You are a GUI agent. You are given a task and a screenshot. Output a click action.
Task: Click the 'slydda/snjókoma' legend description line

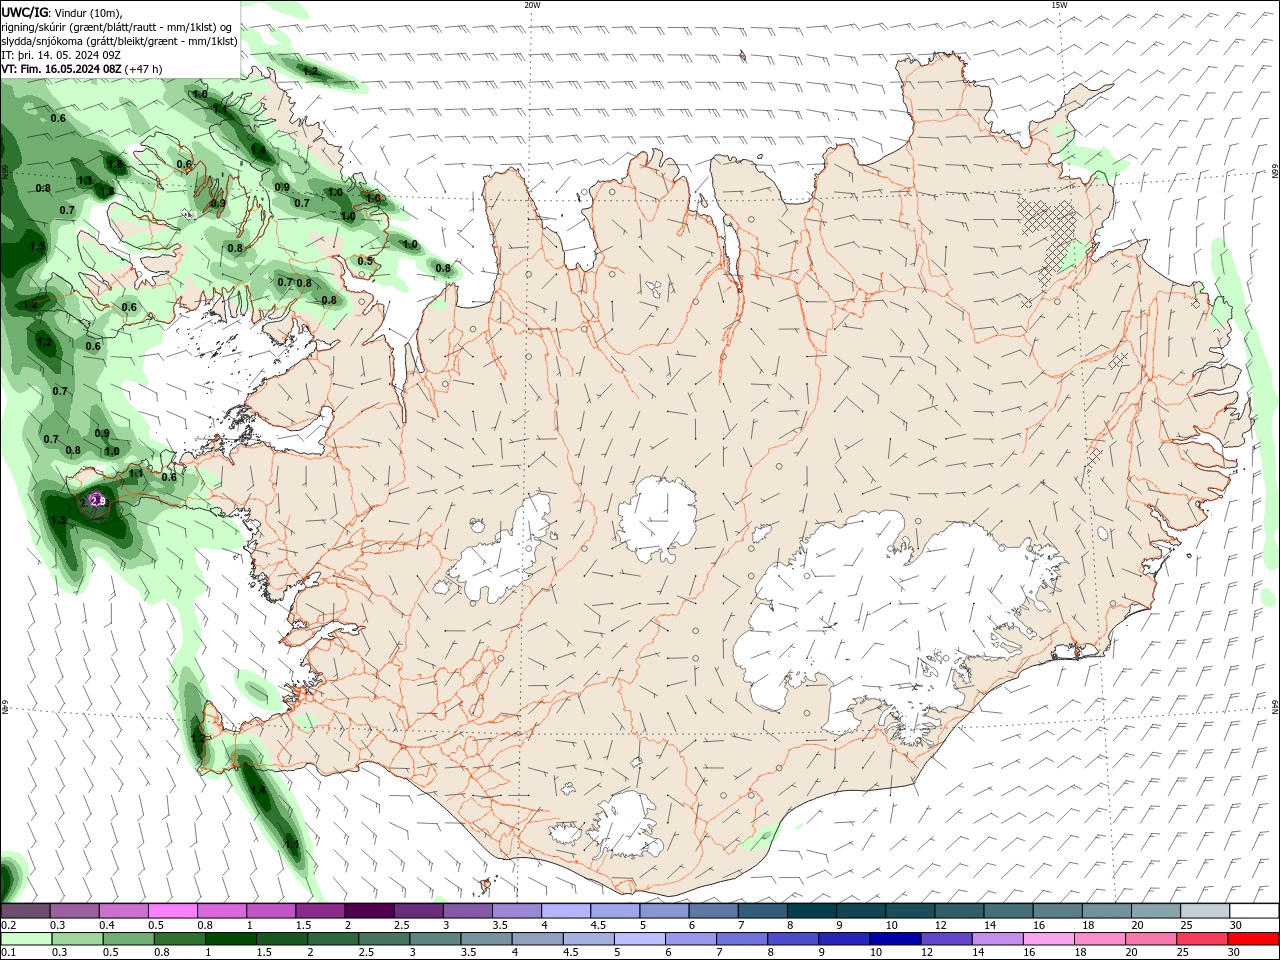[x=119, y=41]
